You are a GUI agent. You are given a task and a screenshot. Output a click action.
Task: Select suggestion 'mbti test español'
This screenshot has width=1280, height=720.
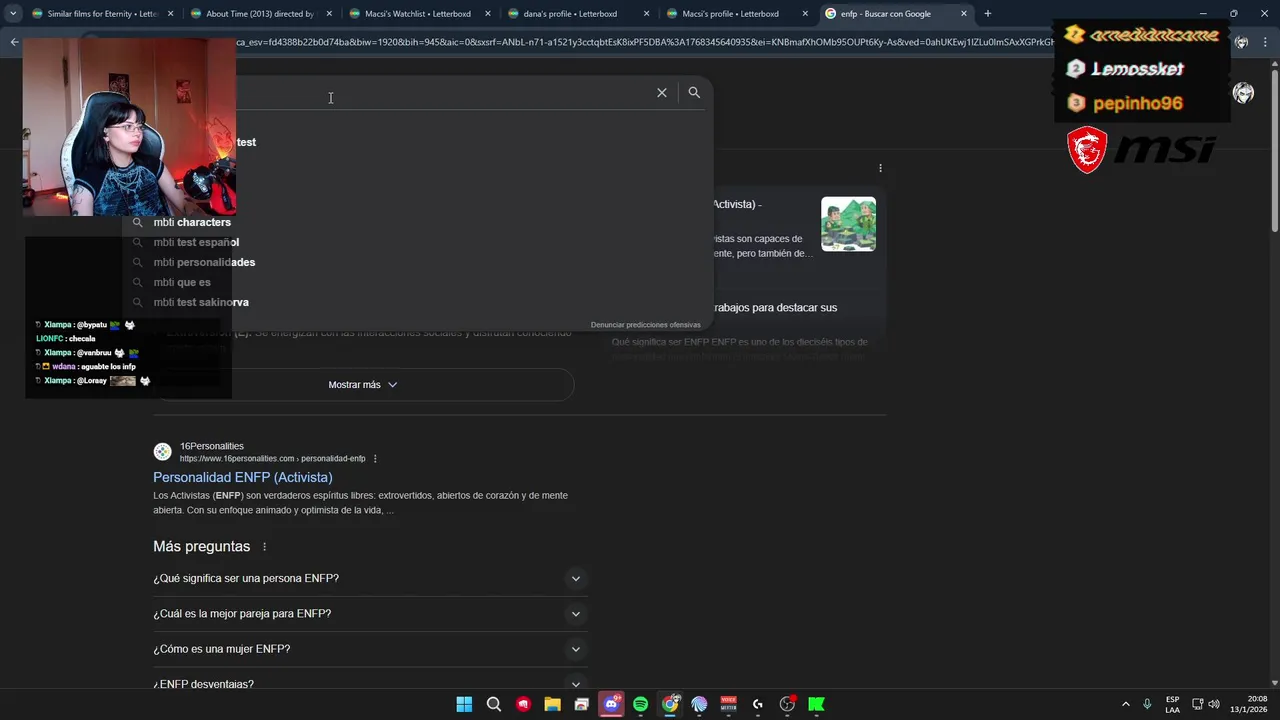point(196,242)
